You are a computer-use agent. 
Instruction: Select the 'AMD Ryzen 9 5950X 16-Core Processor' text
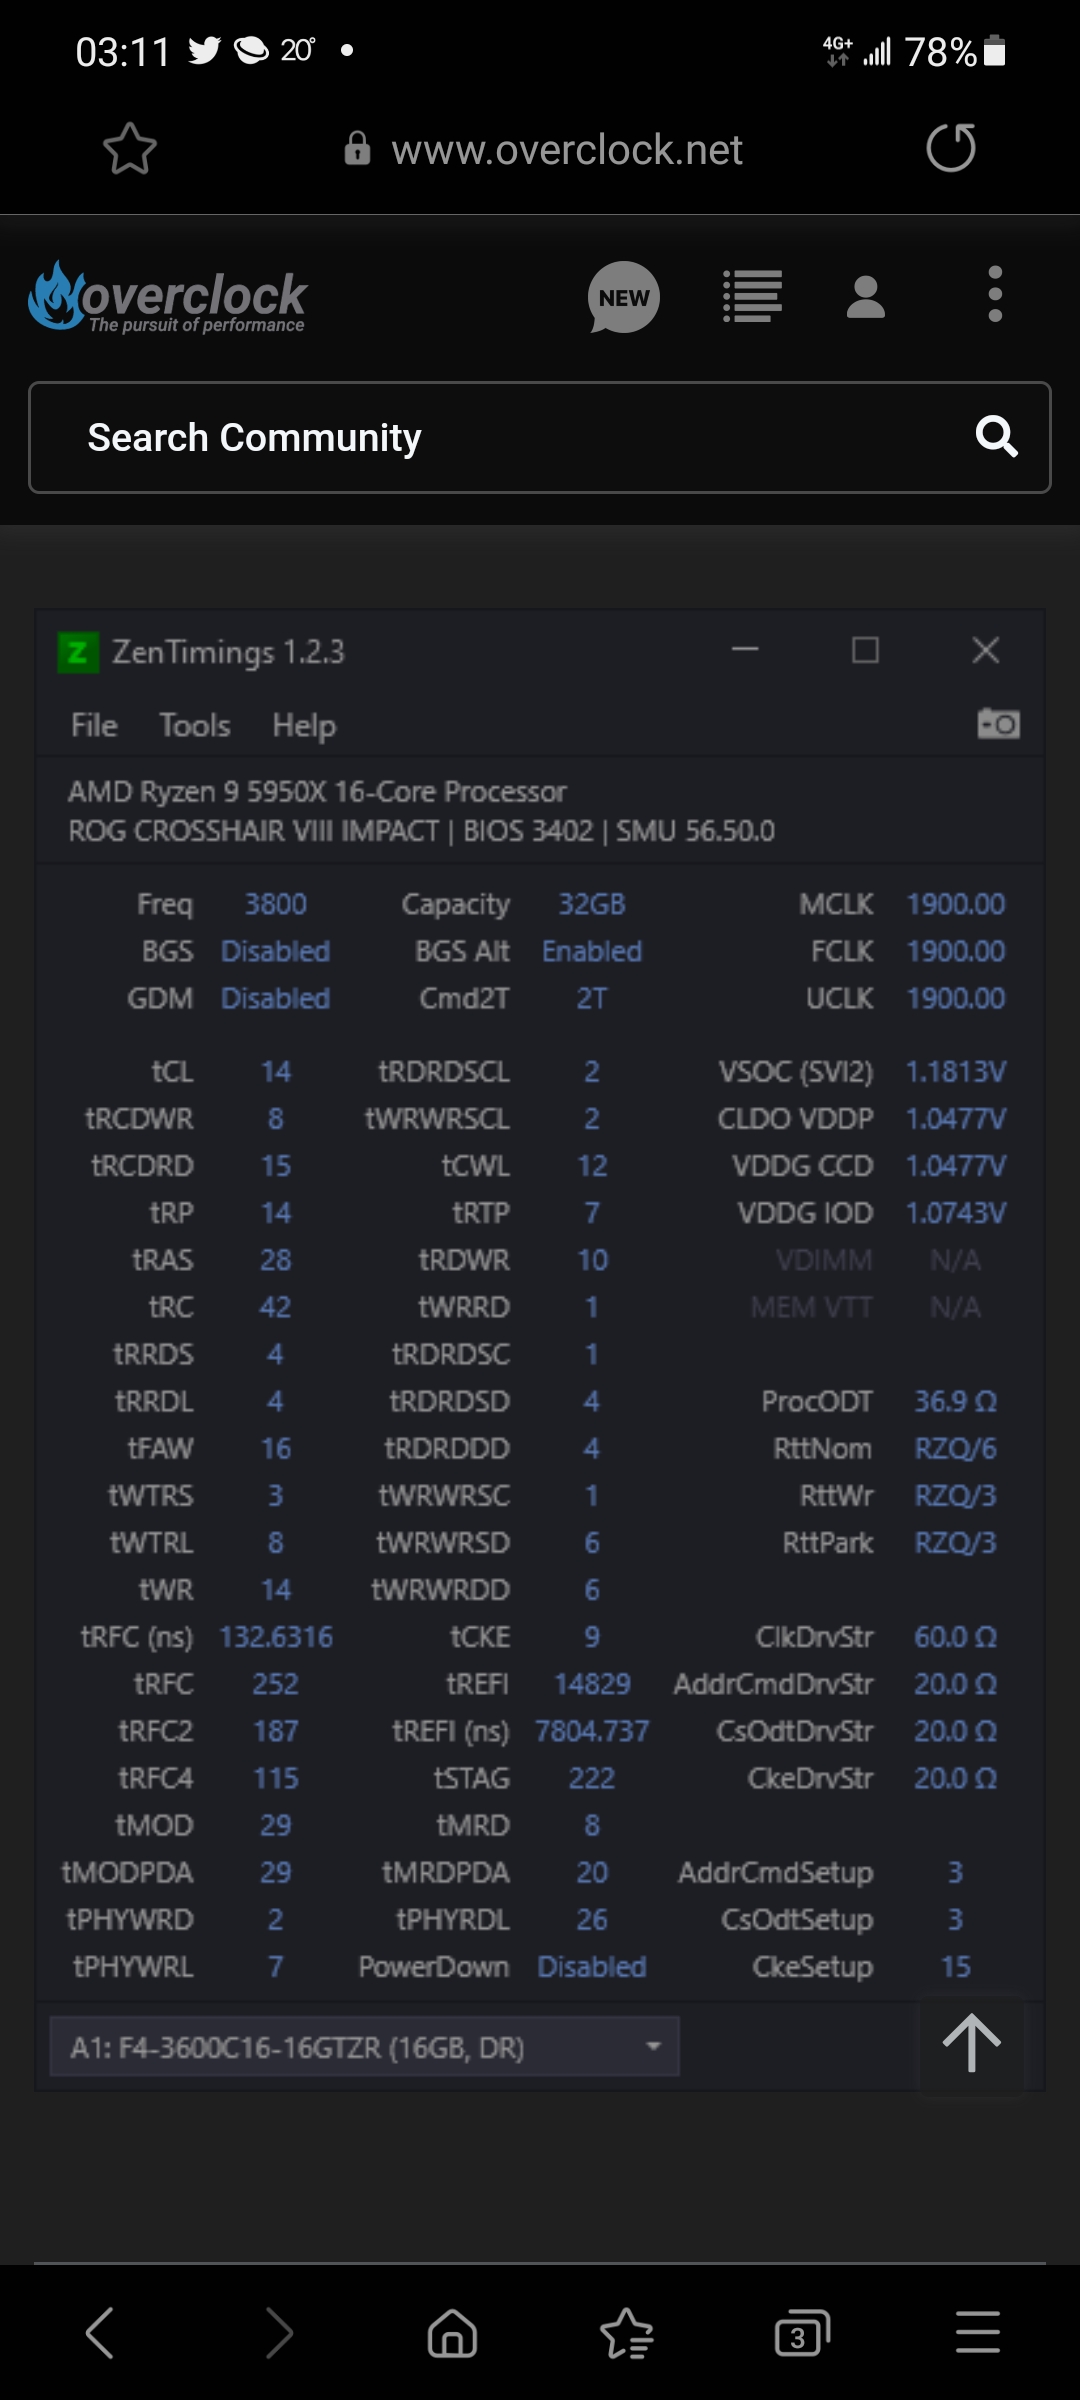click(317, 792)
